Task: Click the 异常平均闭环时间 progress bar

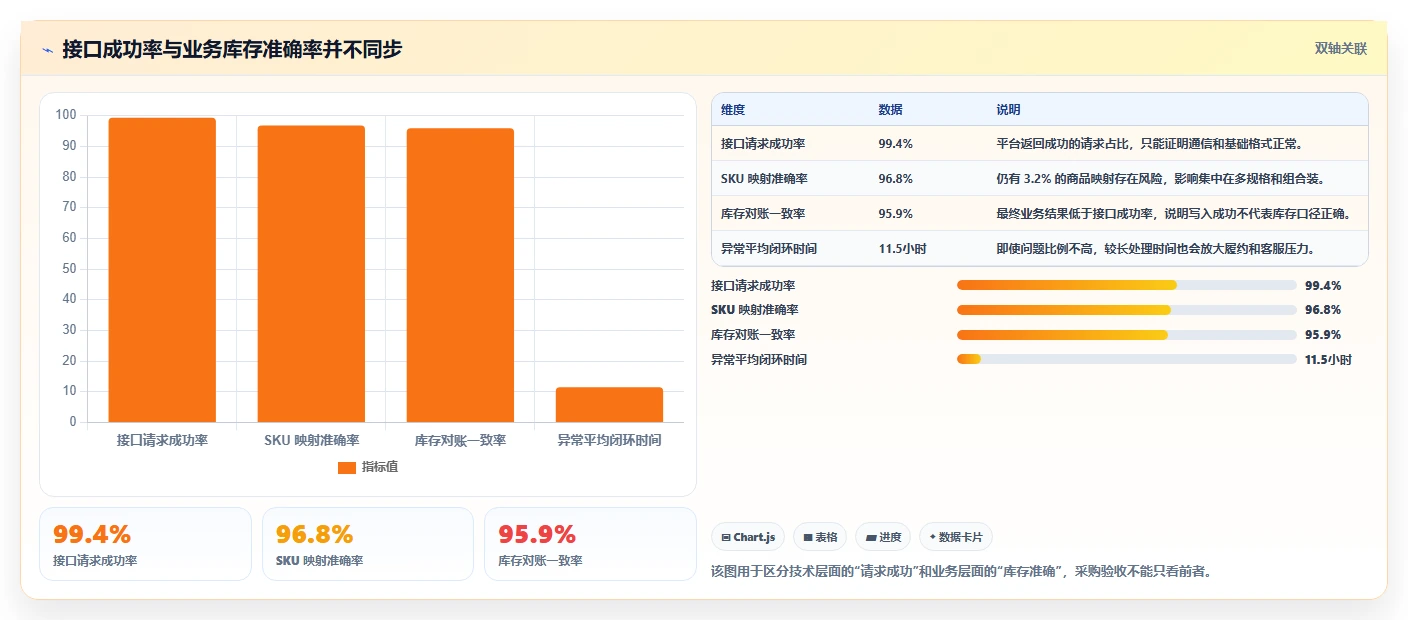Action: tap(1126, 359)
